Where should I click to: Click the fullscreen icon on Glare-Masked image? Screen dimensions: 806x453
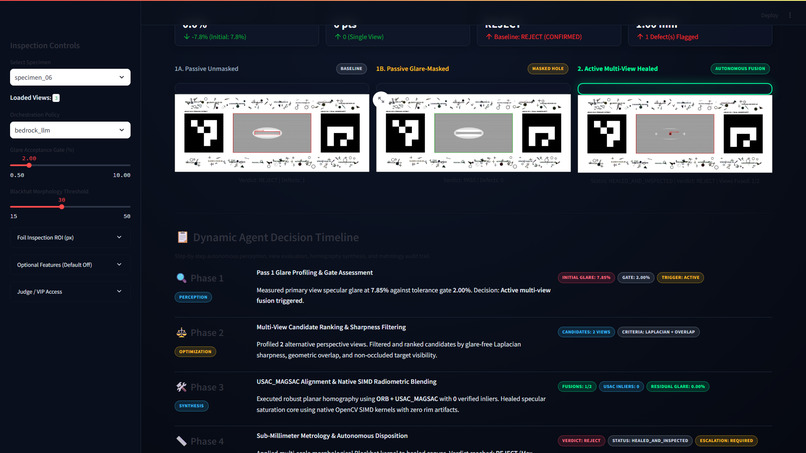381,100
